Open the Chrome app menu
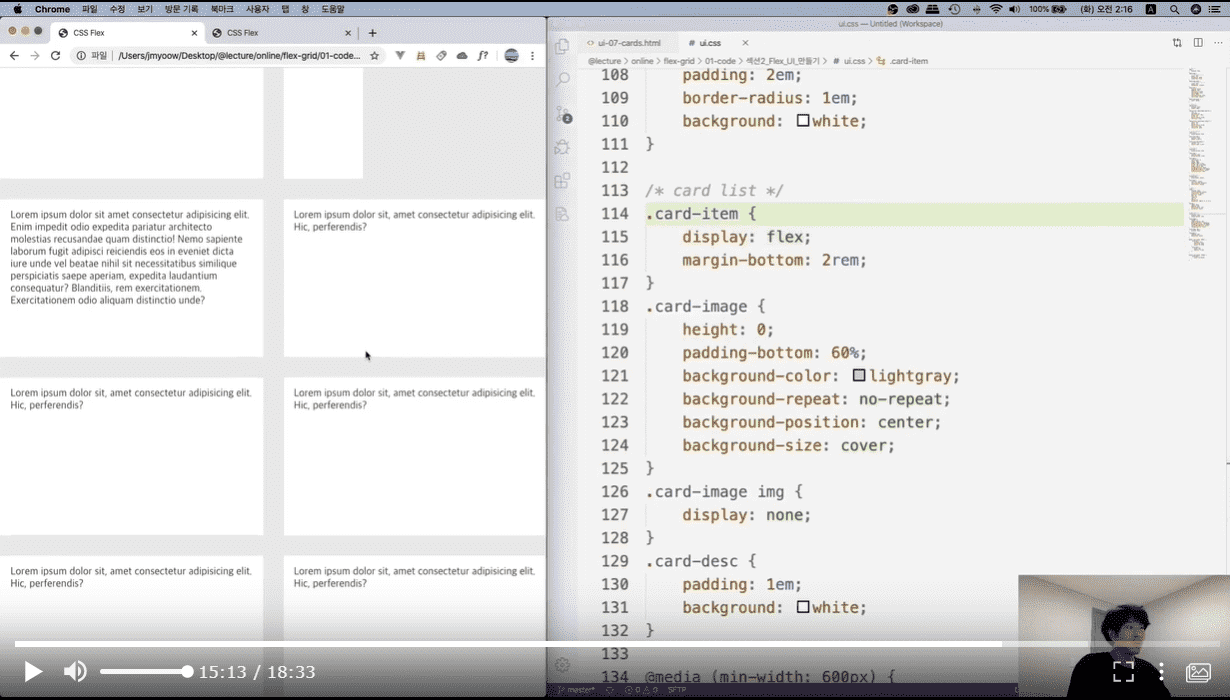 pos(52,9)
